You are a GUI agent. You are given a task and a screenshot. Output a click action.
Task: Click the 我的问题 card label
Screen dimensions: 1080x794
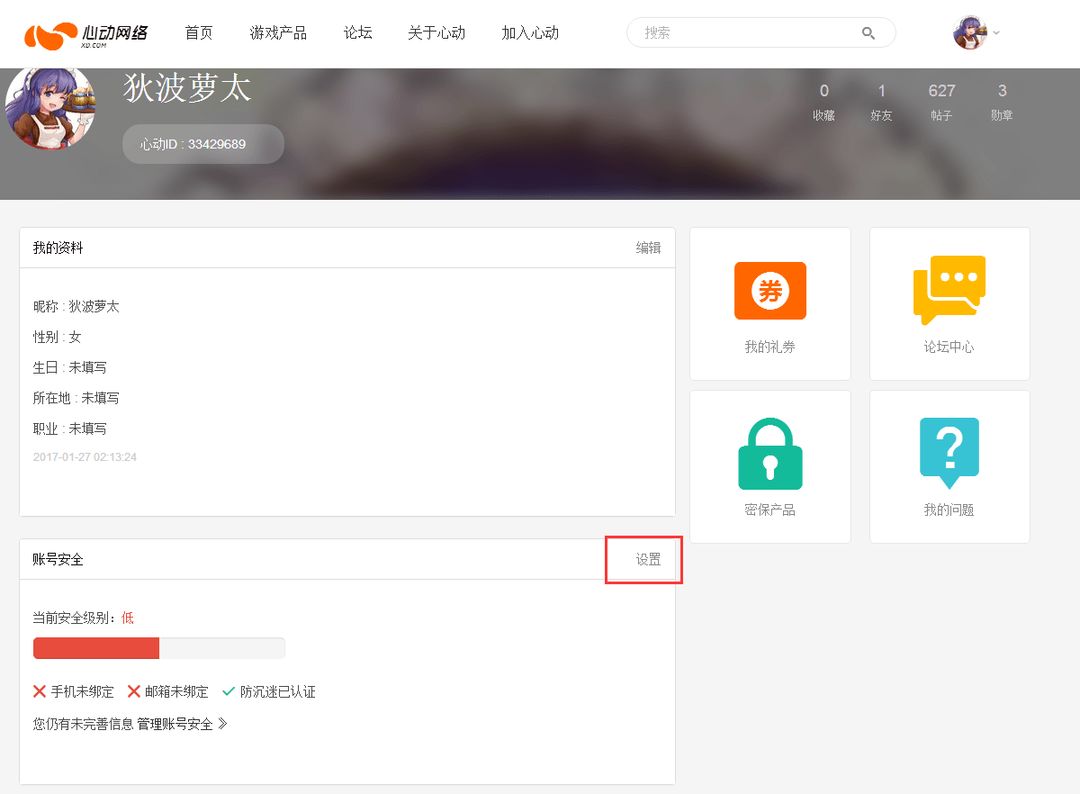point(949,510)
